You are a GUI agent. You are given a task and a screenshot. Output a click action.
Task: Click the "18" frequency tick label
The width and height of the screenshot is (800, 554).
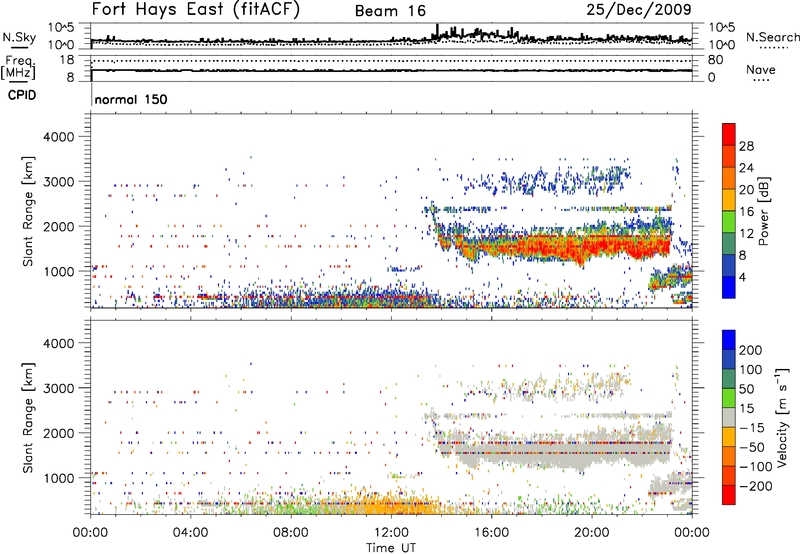pyautogui.click(x=67, y=60)
